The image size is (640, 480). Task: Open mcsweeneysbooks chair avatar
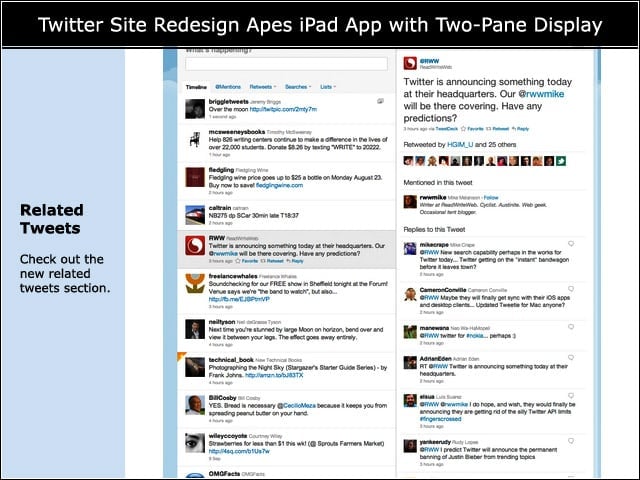195,139
